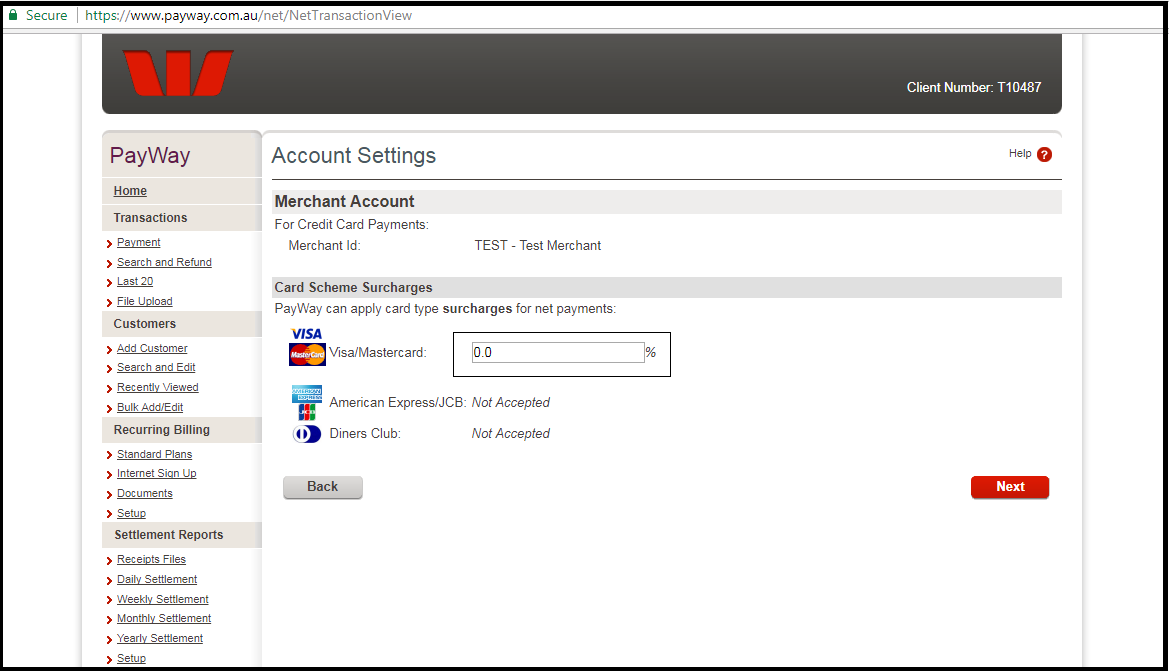Screen dimensions: 1169x671
Task: Select Bulk Add/Edit under Customers
Action: click(149, 407)
